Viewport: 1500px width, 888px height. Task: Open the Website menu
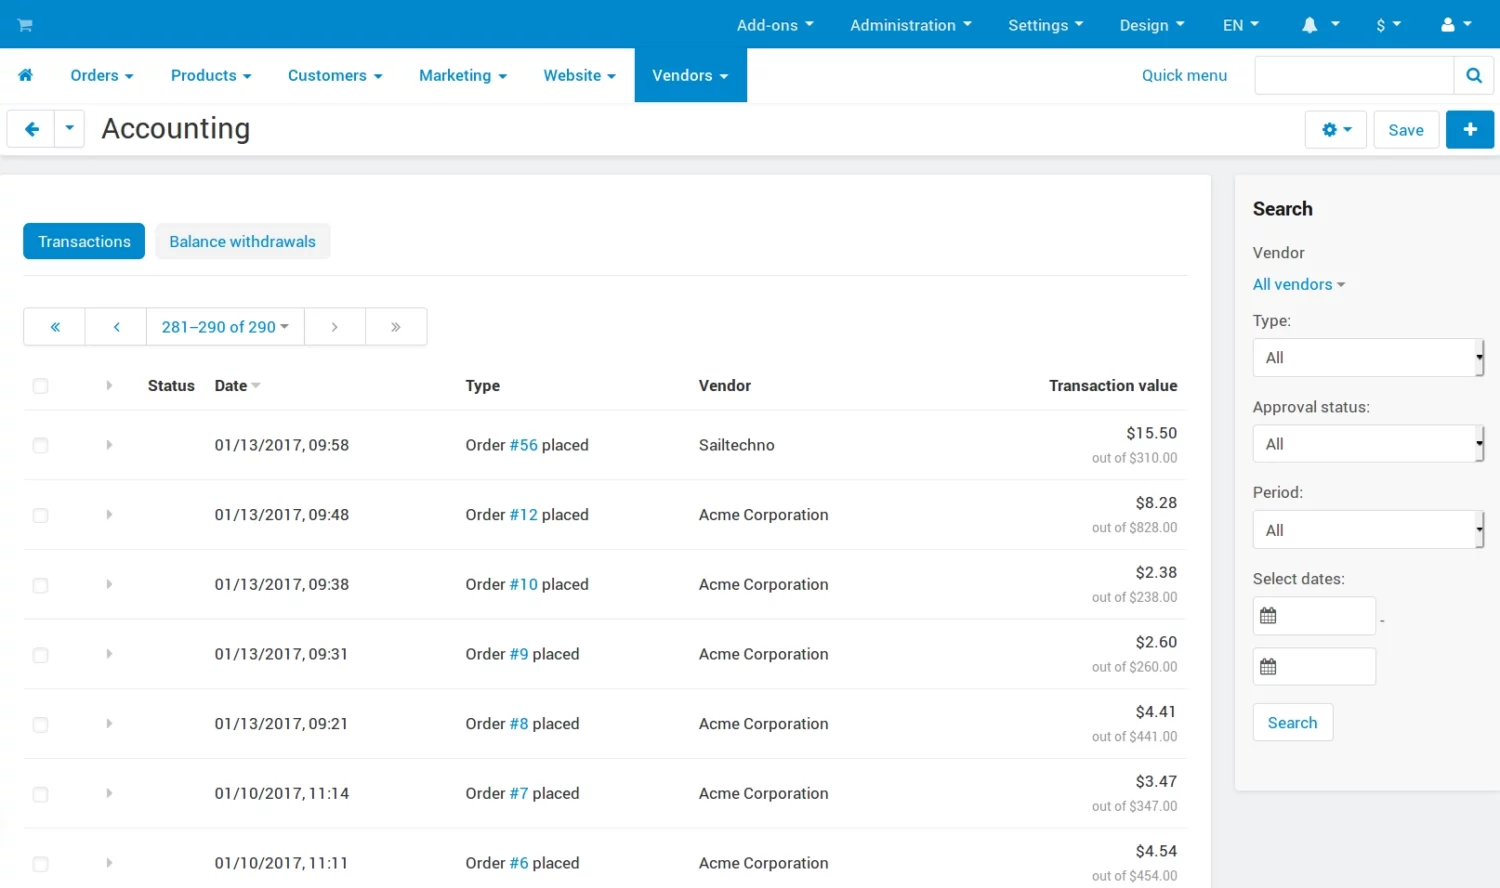579,75
